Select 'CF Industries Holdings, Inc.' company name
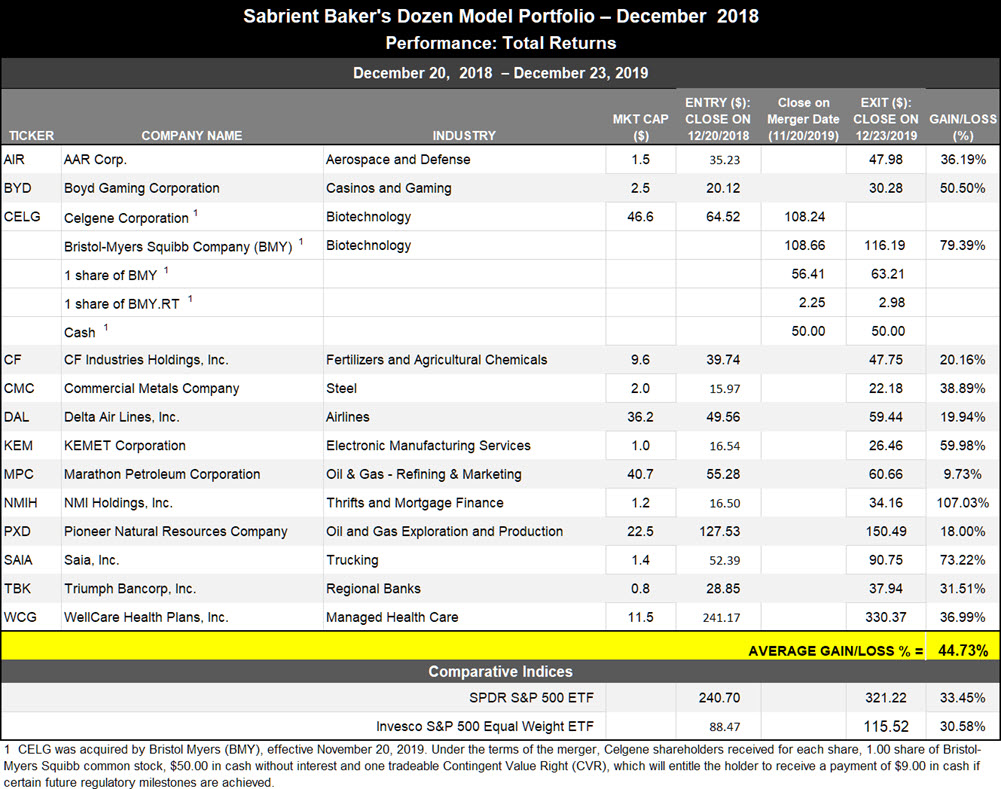Viewport: 1001px width, 789px height. (146, 360)
